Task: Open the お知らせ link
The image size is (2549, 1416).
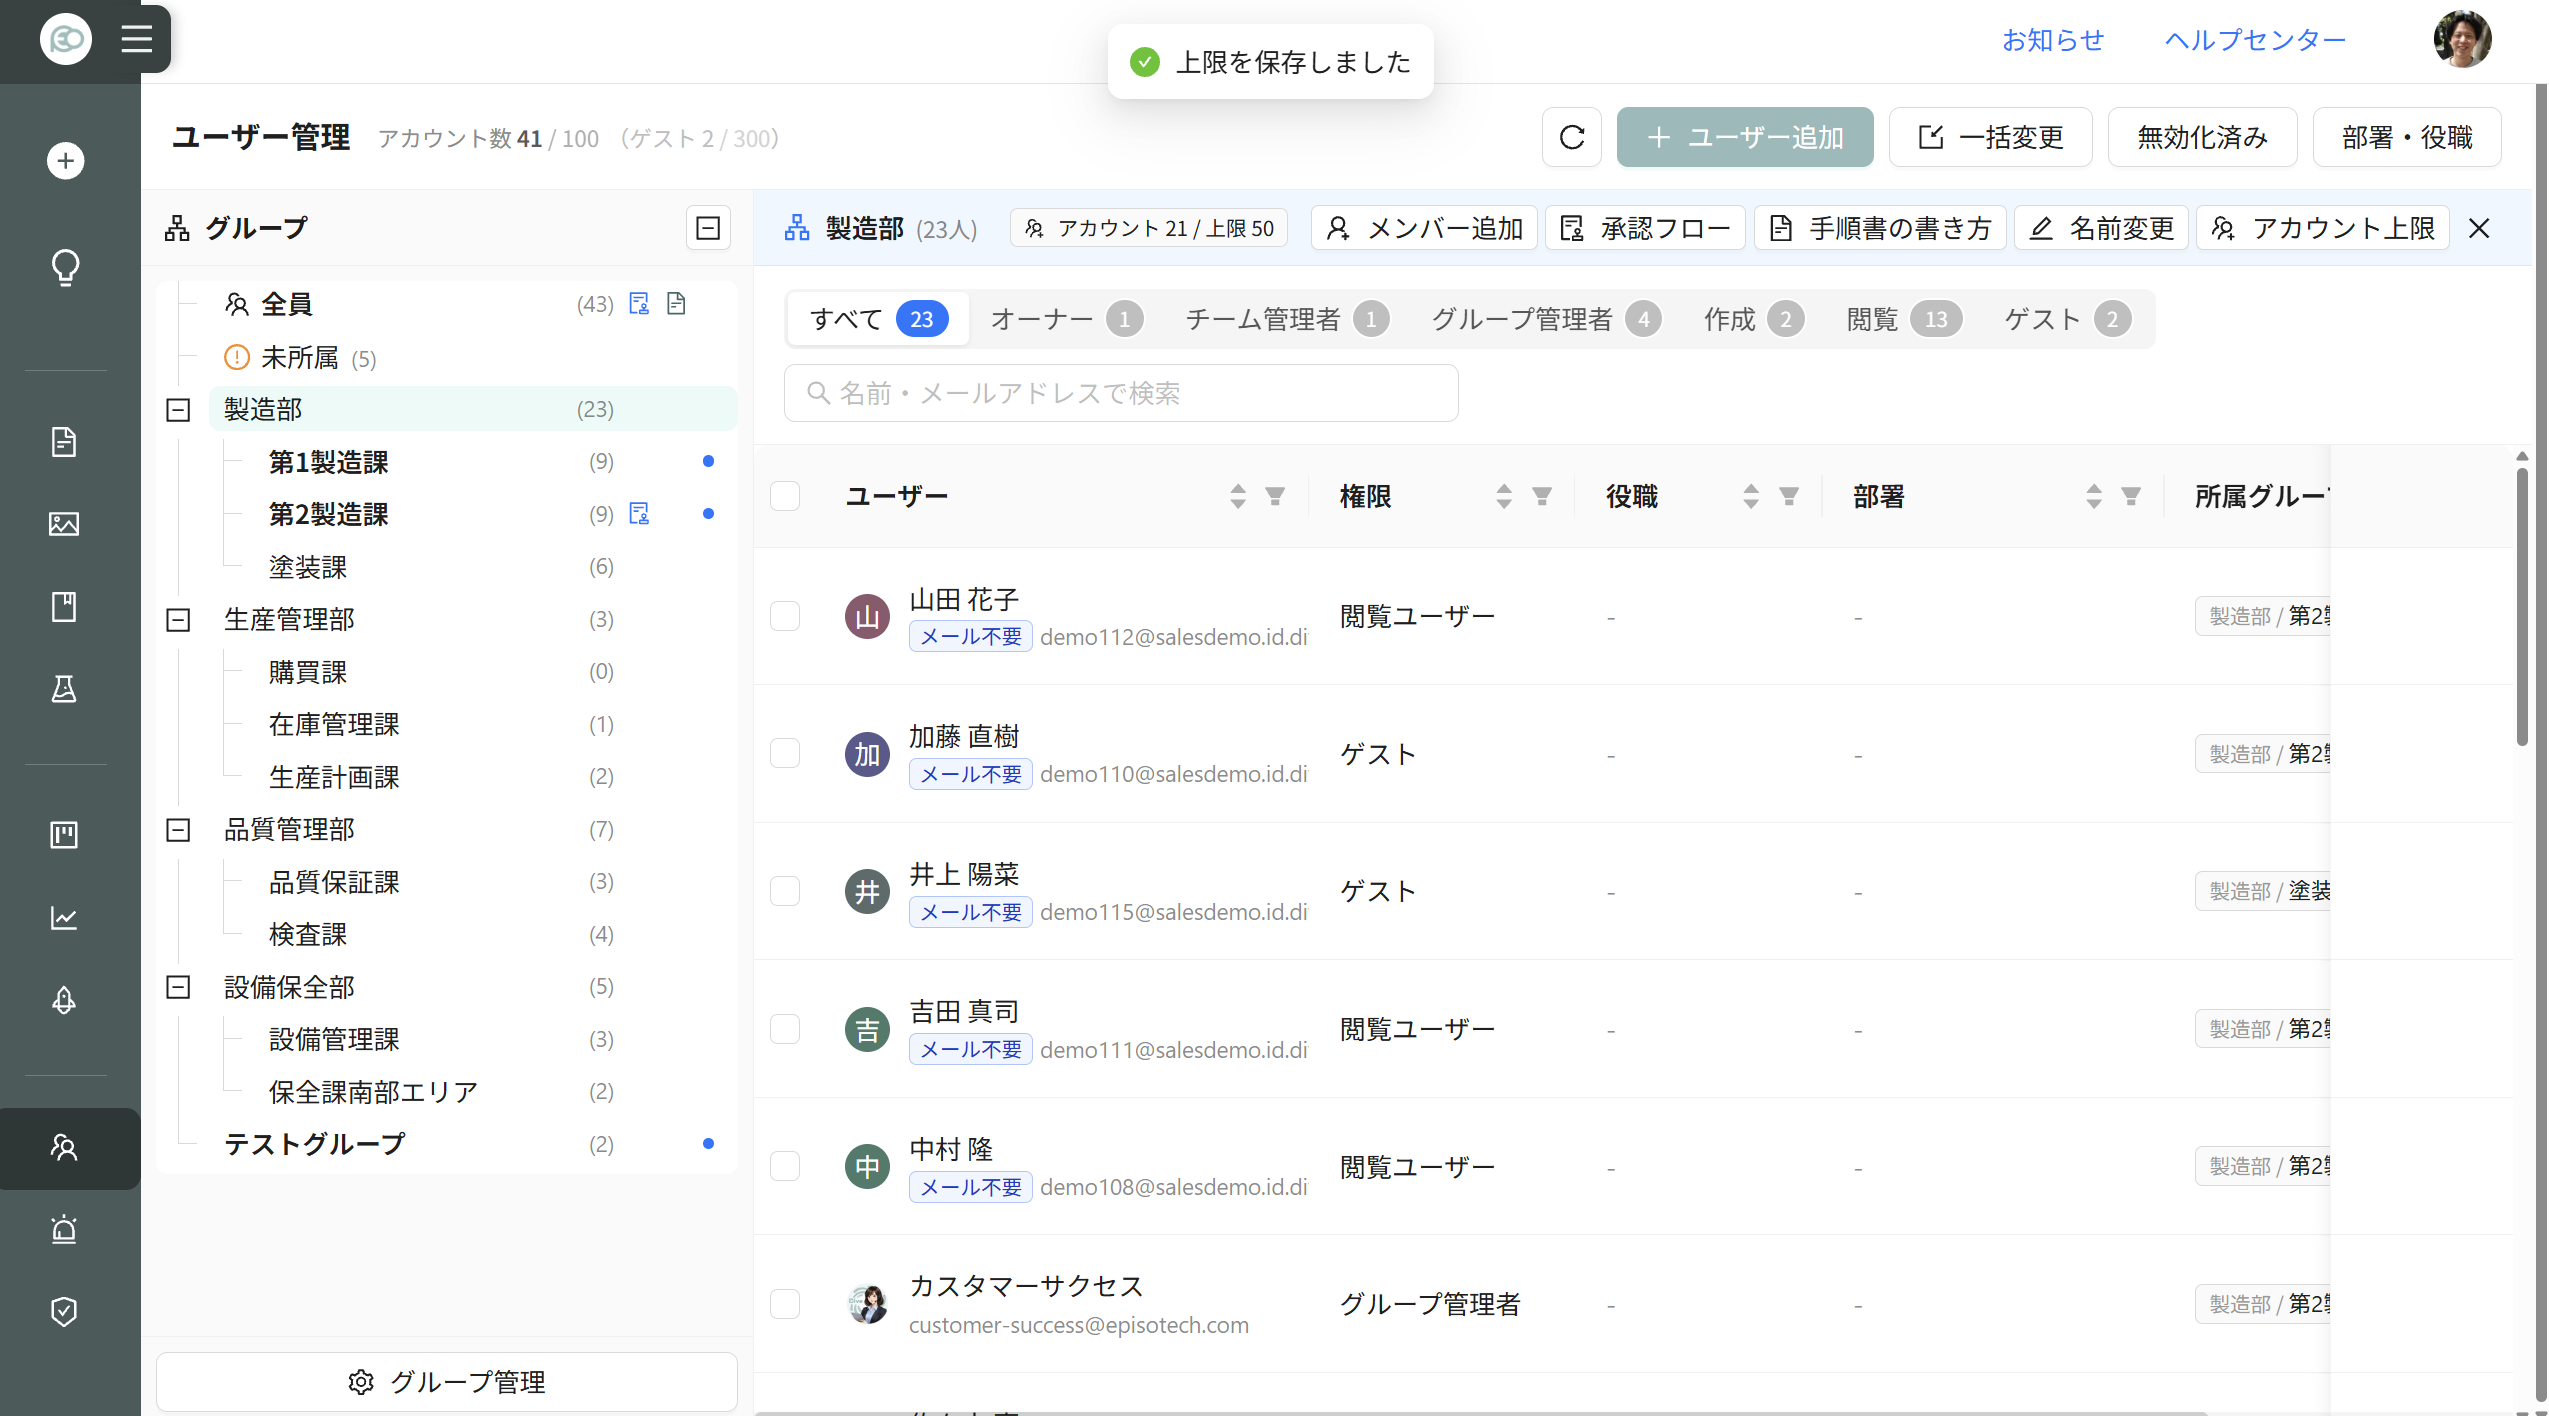Action: click(2052, 40)
